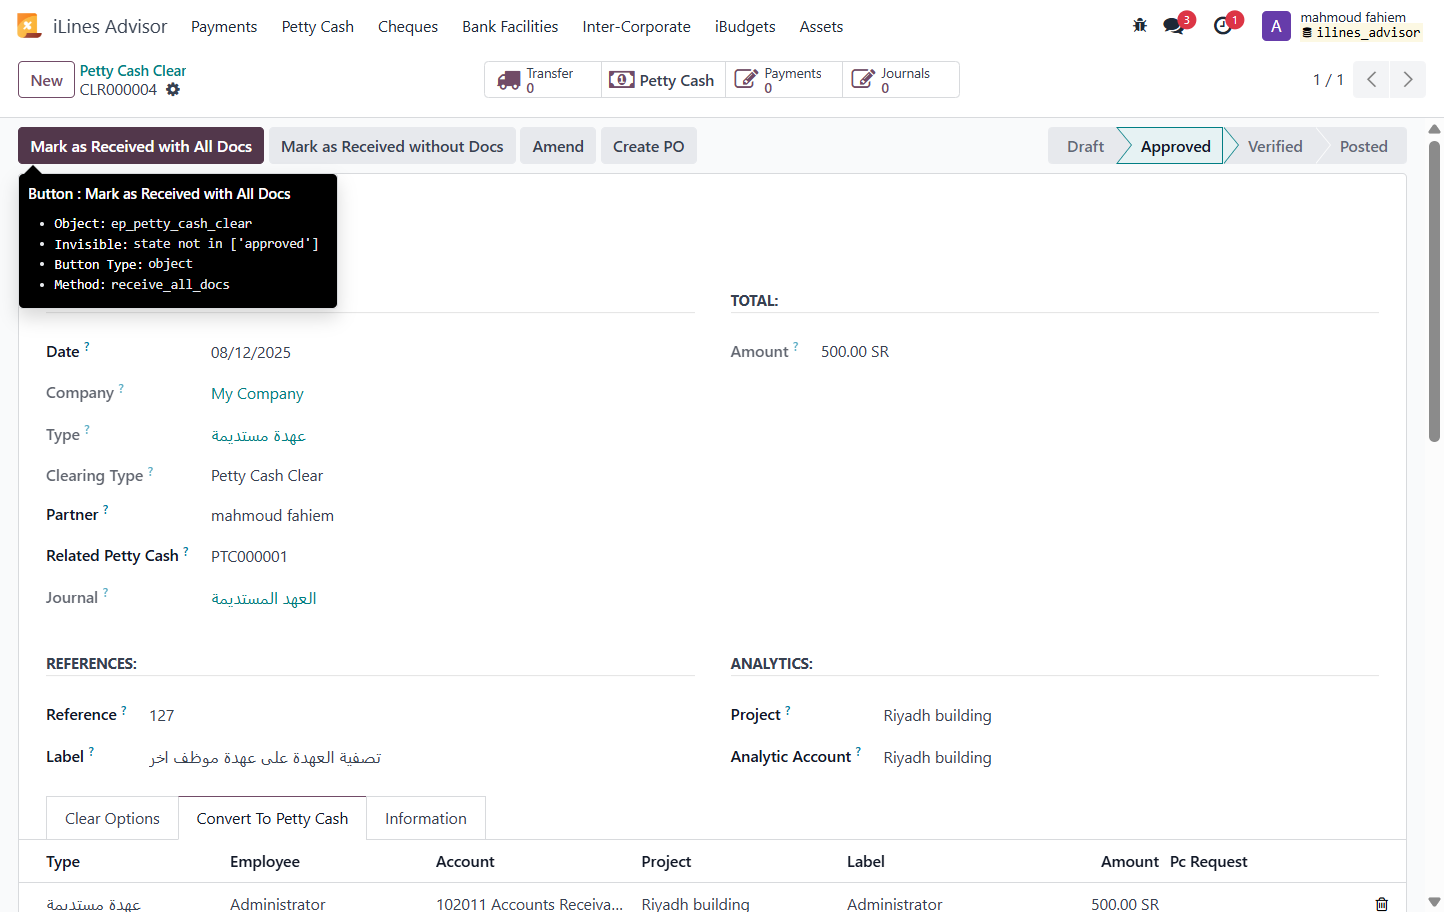Open the Petty Cash Clear breadcrumb link

133,71
